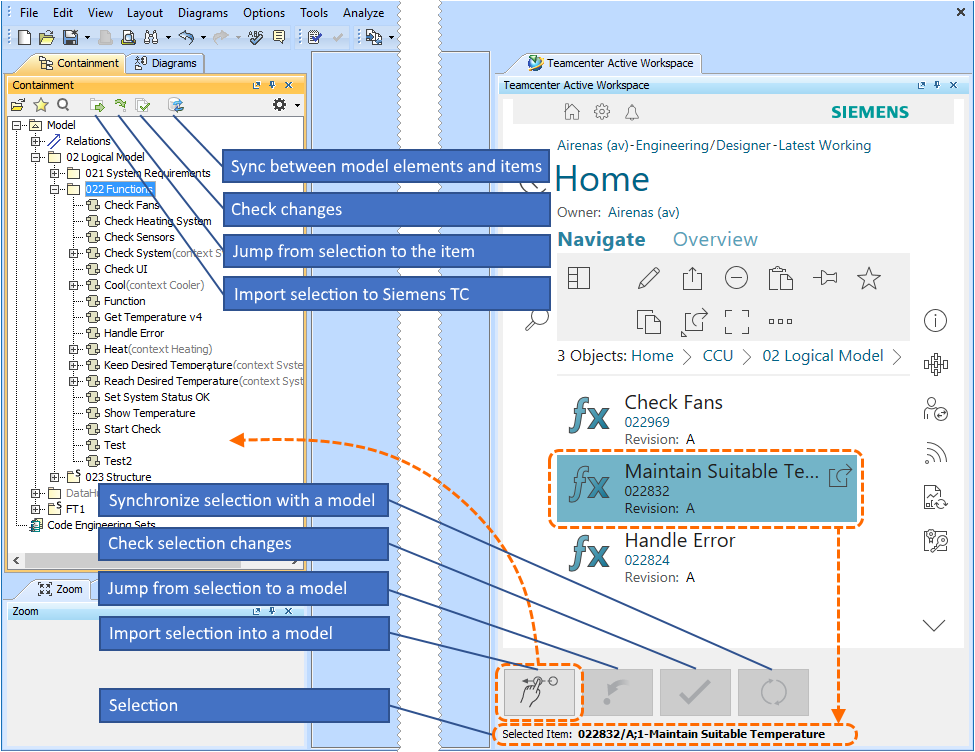The width and height of the screenshot is (975, 752).
Task: Toggle pin on the Zoom panel header
Action: pos(272,611)
